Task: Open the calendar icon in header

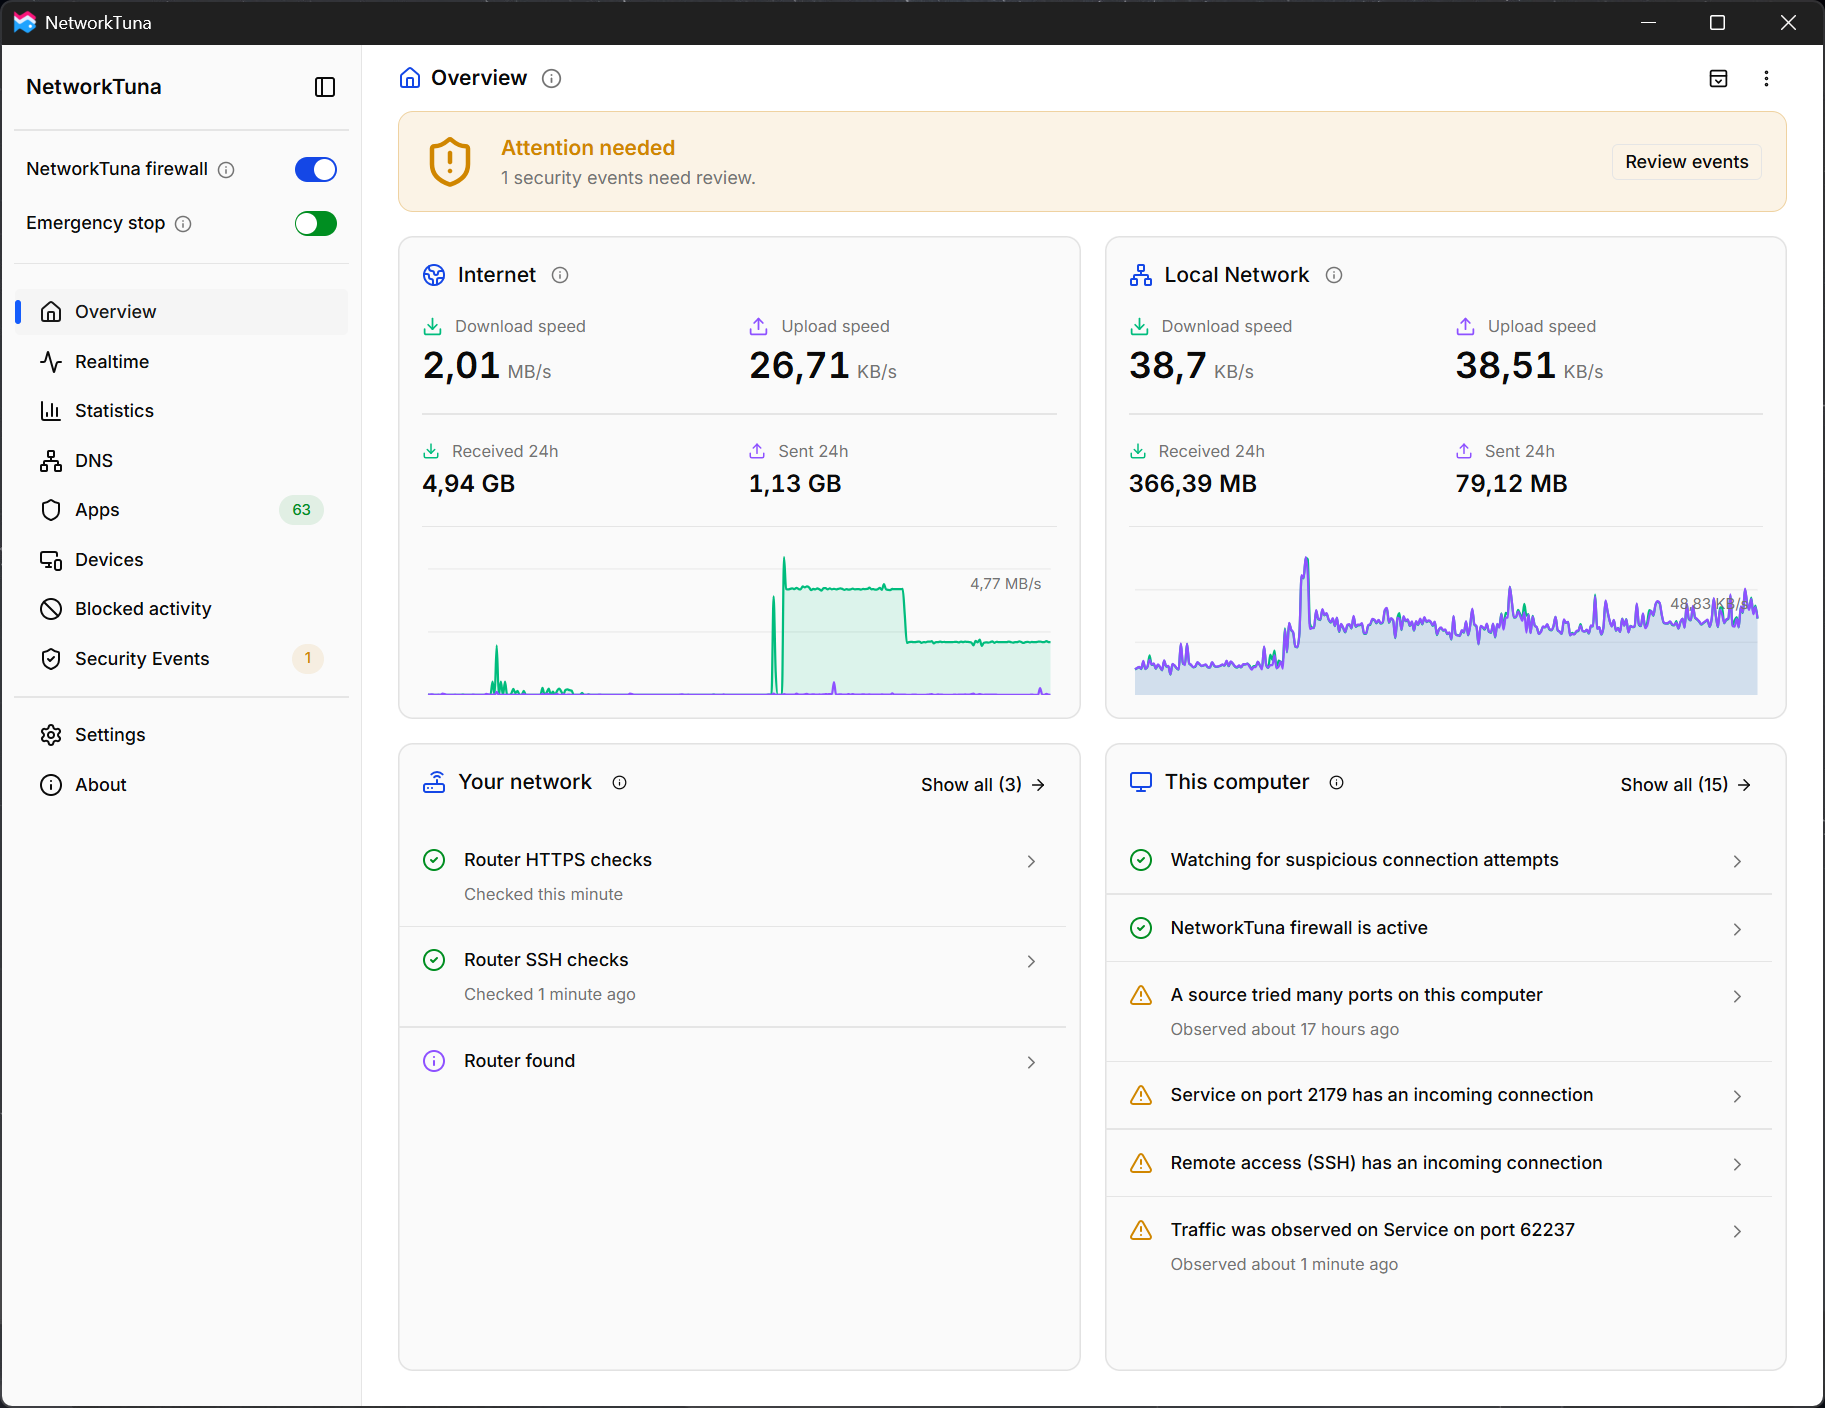Action: (x=1718, y=78)
